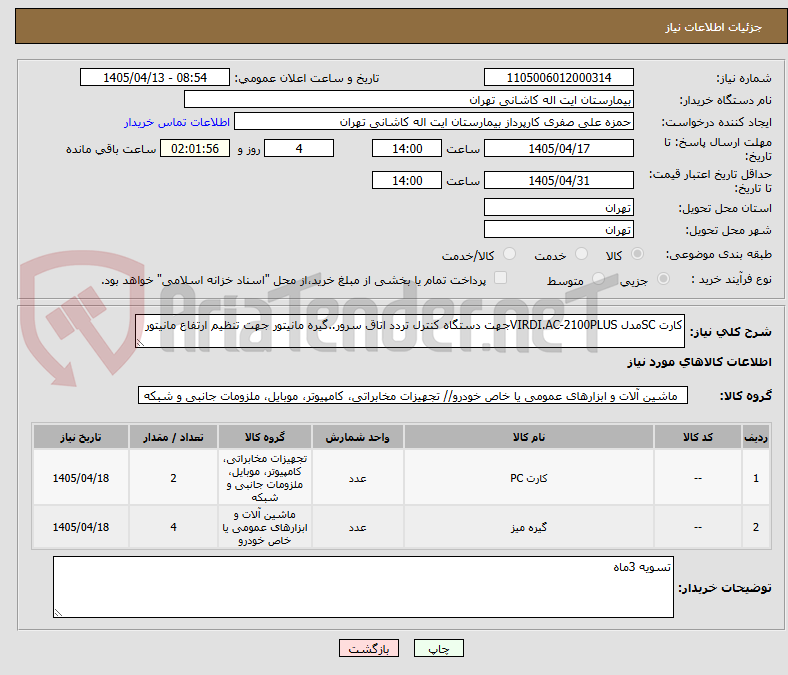Toggle the اسناد خزانه اسلامی payment checkbox
Image resolution: width=788 pixels, height=675 pixels.
(501, 278)
